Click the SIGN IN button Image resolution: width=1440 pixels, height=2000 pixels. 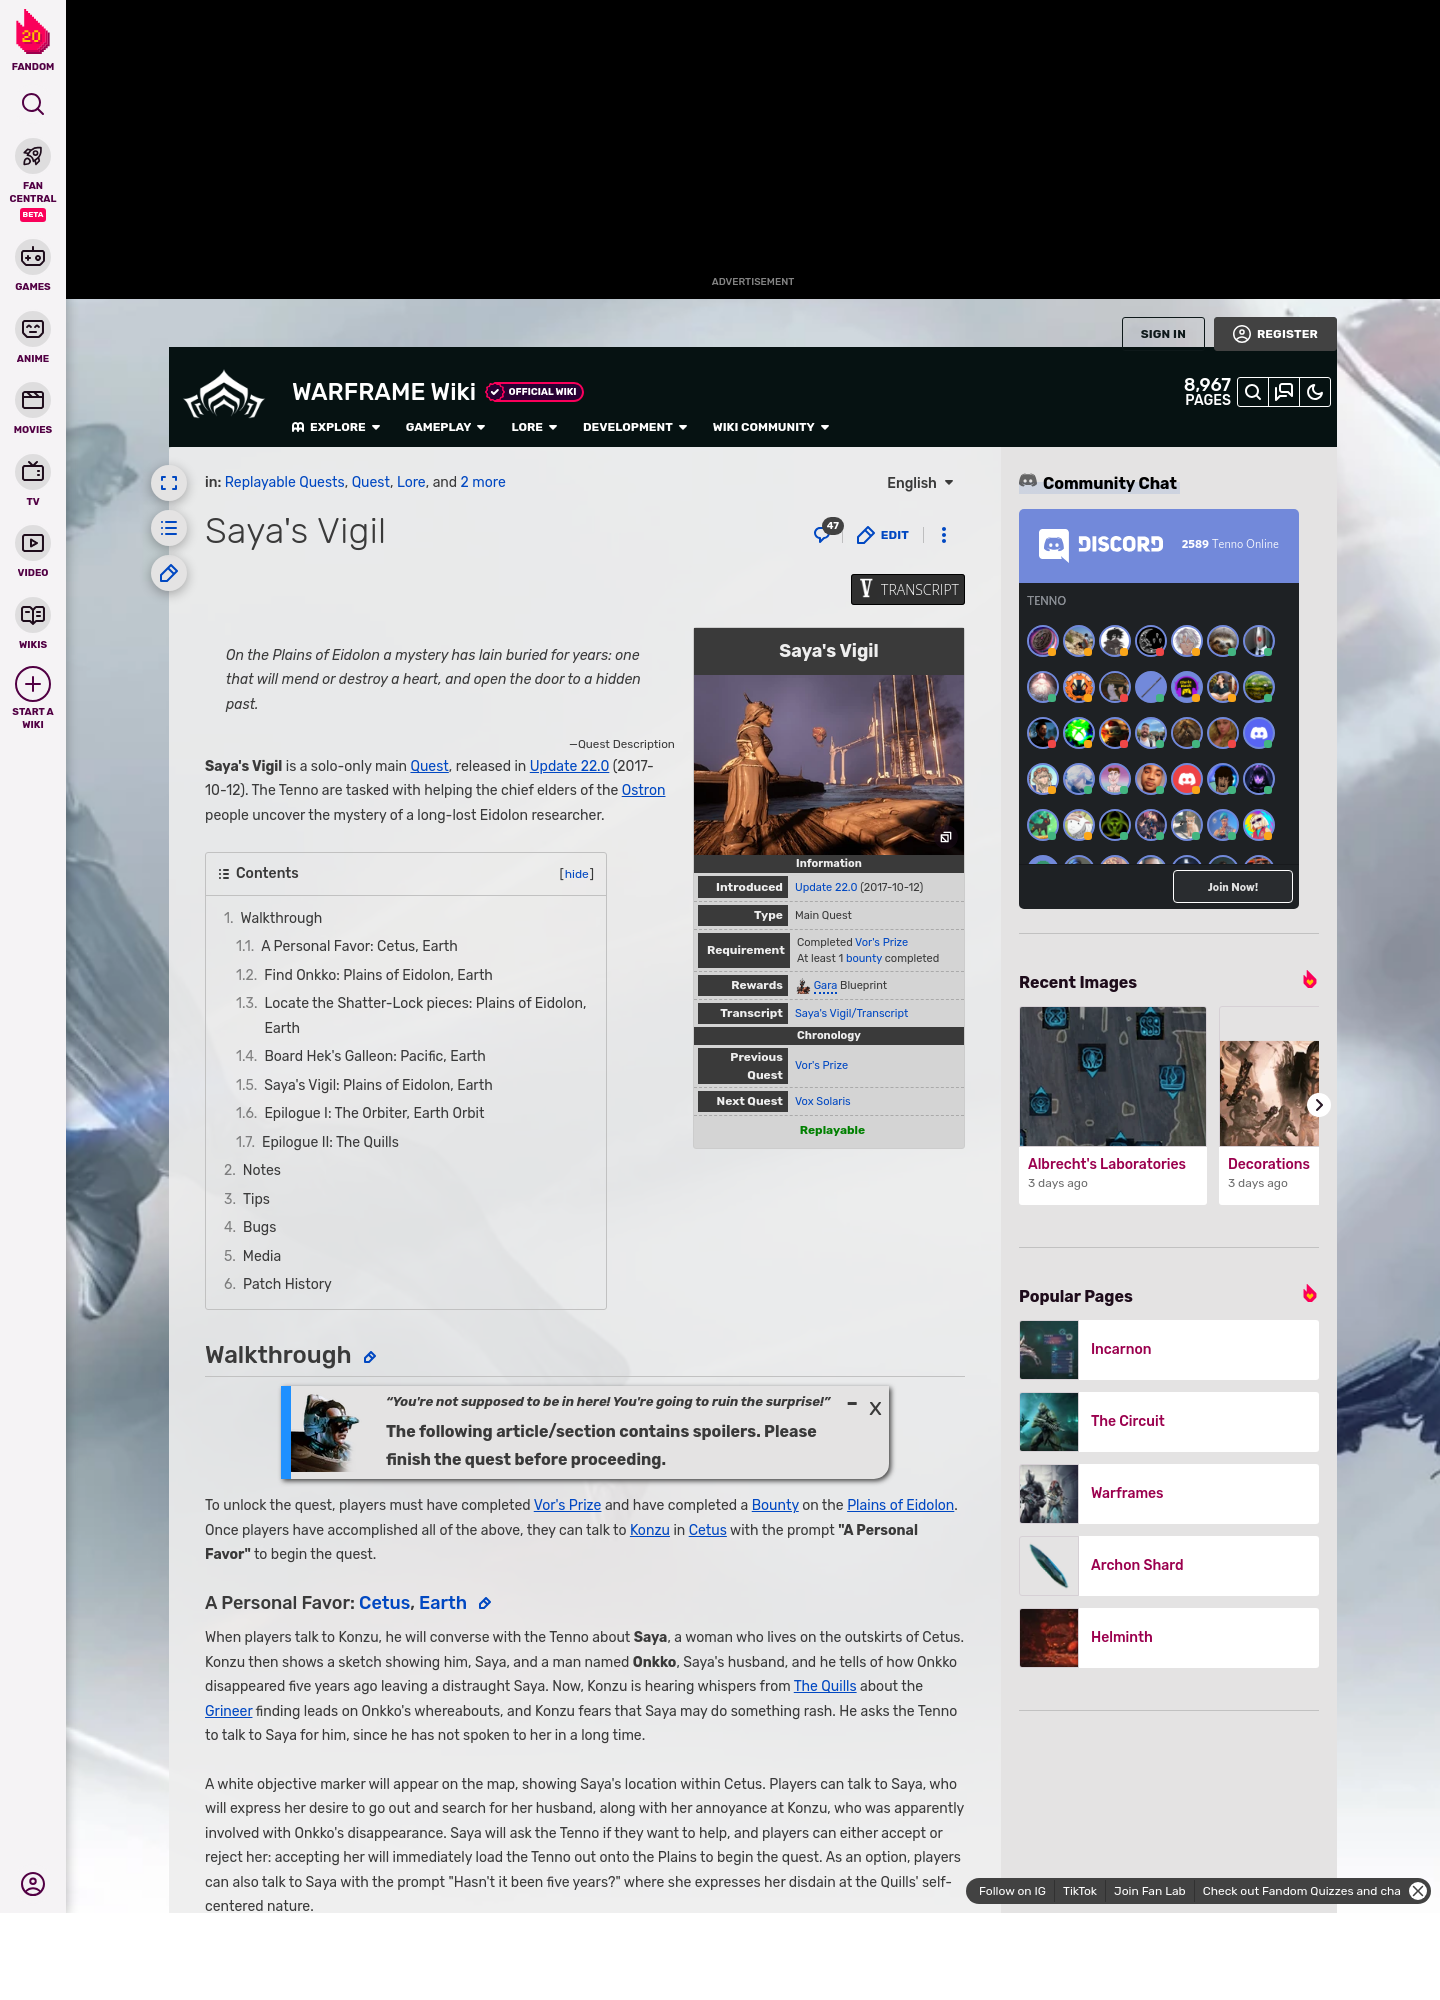point(1163,334)
